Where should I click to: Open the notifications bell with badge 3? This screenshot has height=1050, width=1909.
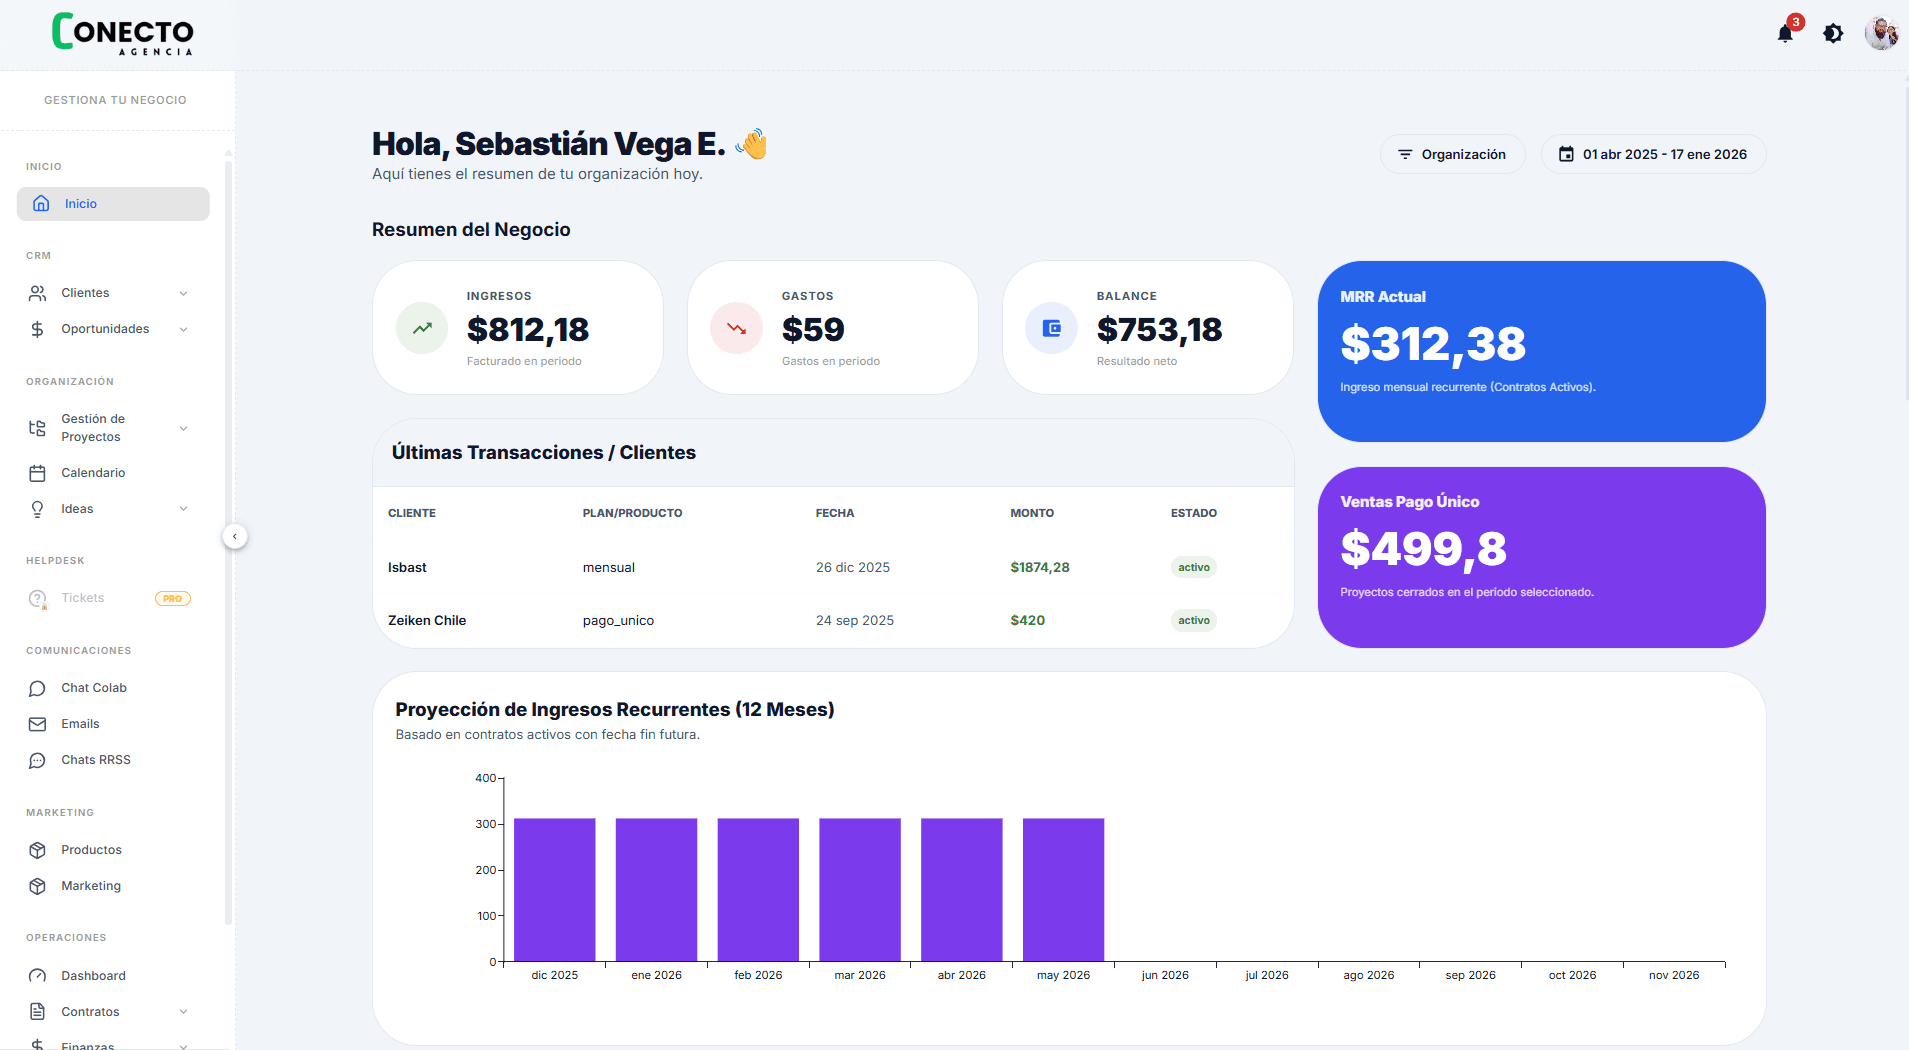[1784, 33]
